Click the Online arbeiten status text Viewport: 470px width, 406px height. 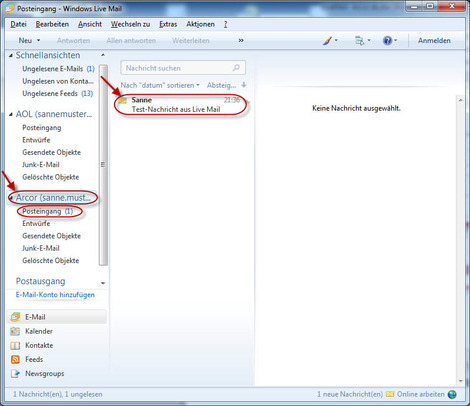(x=421, y=394)
